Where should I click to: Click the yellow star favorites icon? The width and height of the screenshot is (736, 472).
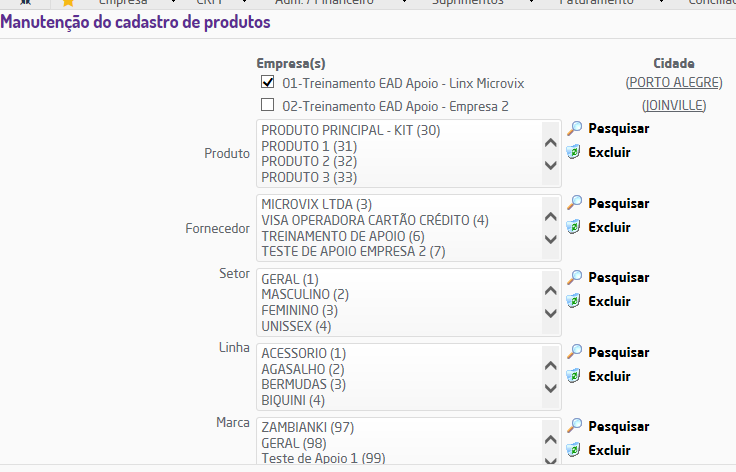click(x=68, y=3)
